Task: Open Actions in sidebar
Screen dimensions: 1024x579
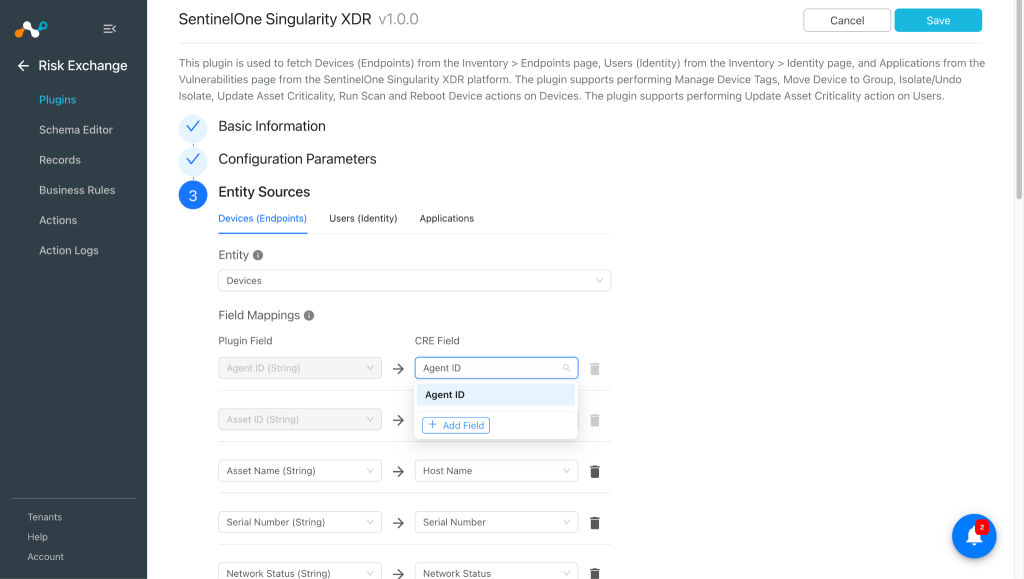Action: pos(58,220)
